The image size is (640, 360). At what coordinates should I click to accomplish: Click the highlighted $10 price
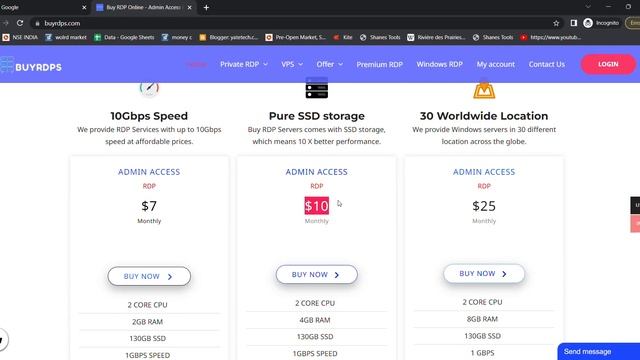(316, 206)
